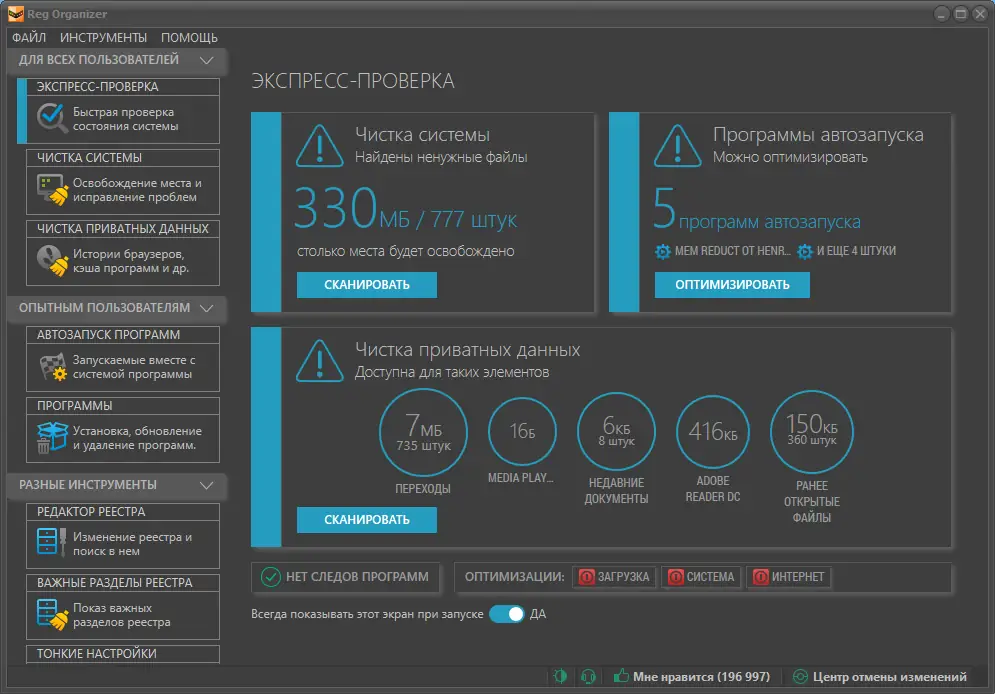This screenshot has height=694, width=995.
Task: Click the ADOBE READER DC circle
Action: coord(713,431)
